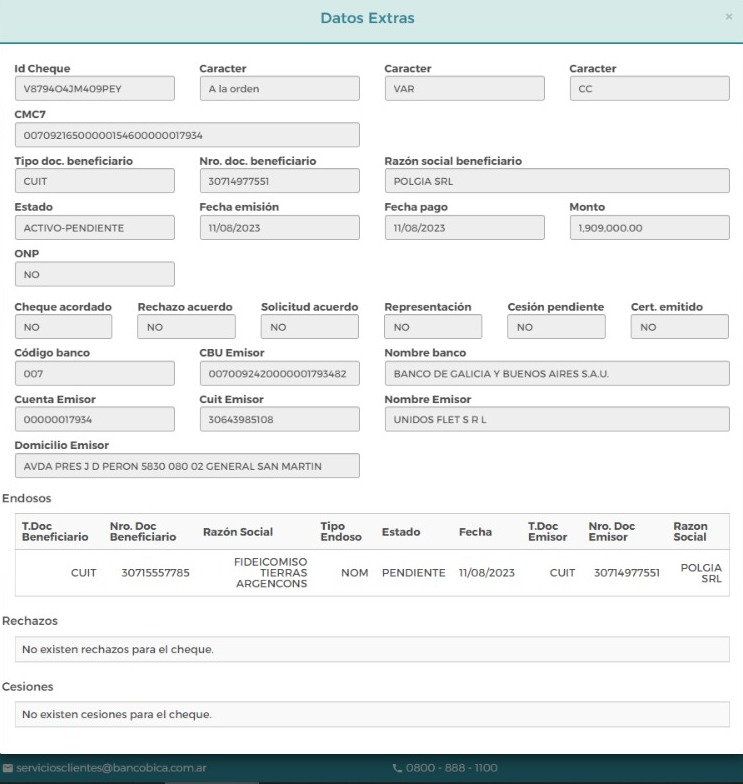Click the 'A la orden' Caracter field
The height and width of the screenshot is (784, 743).
coord(280,88)
